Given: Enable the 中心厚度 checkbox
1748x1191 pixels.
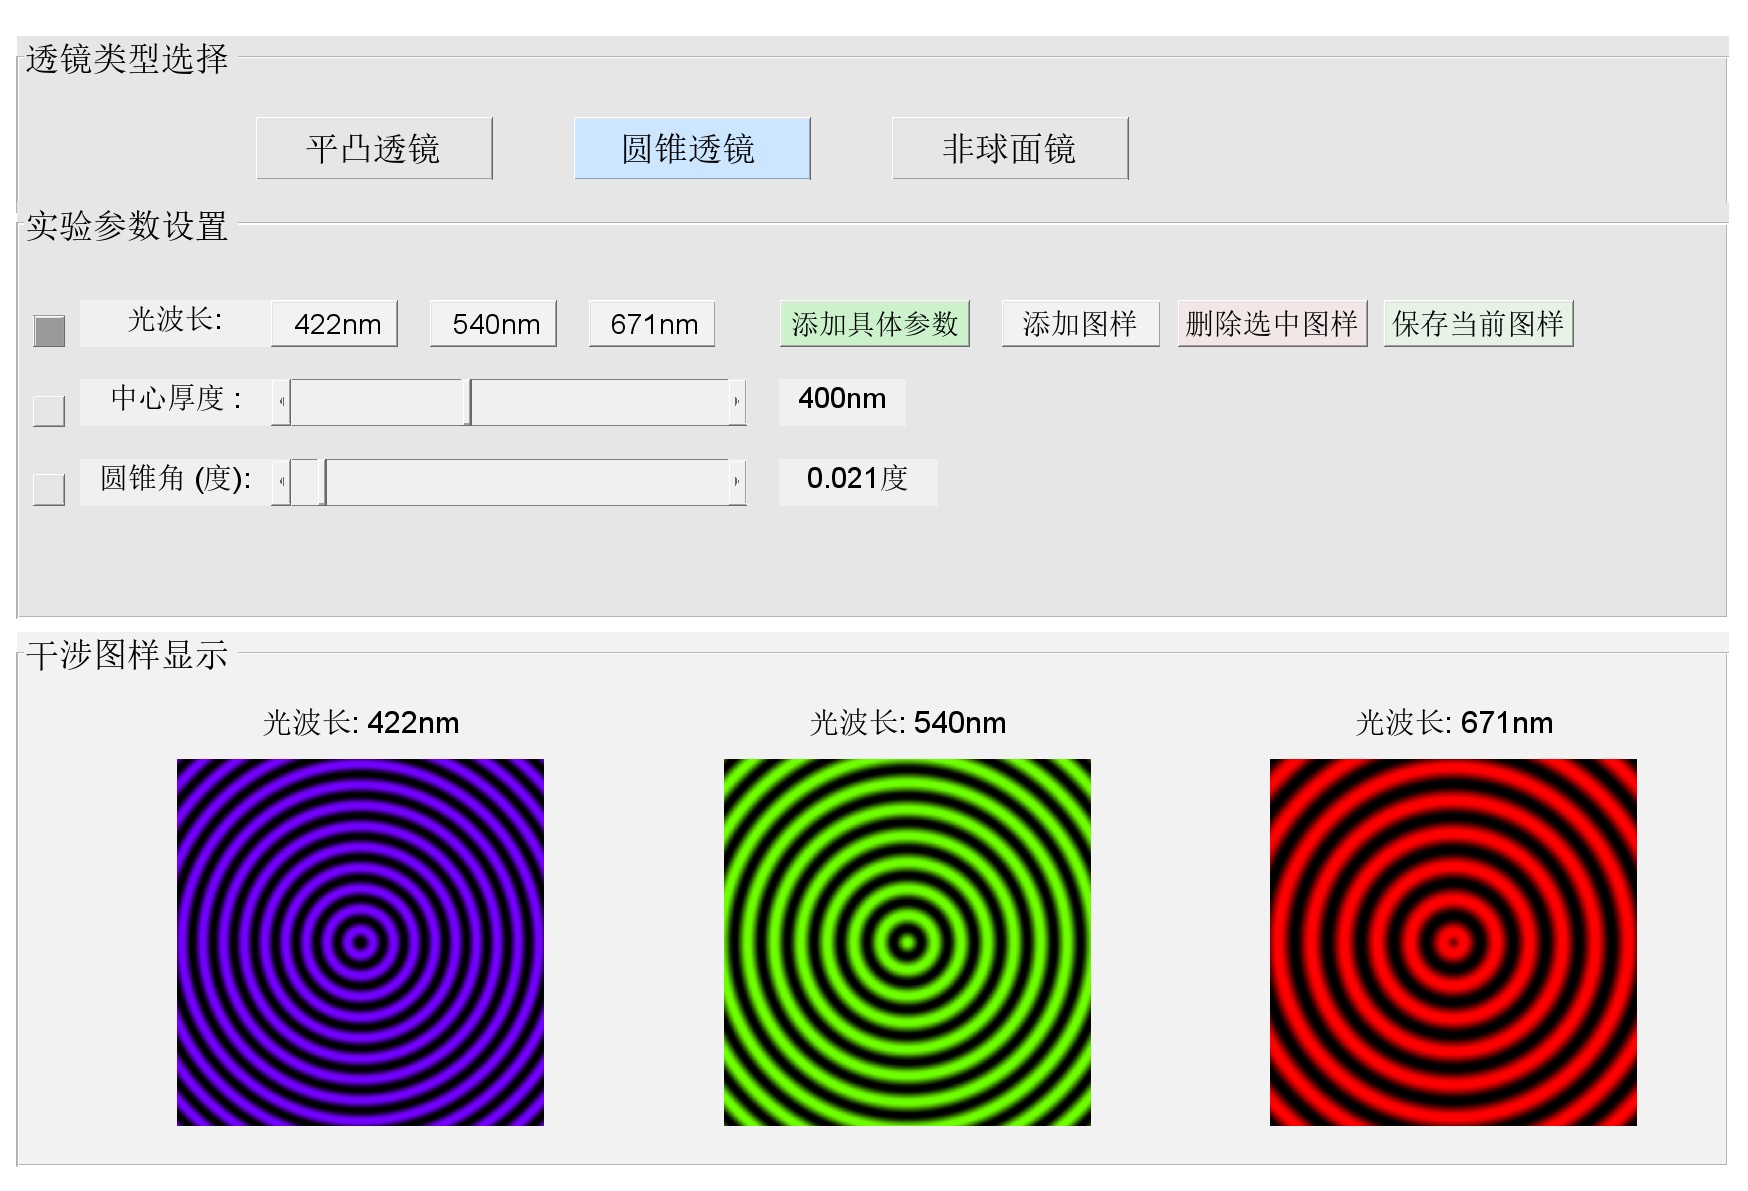Looking at the screenshot, I should 49,410.
